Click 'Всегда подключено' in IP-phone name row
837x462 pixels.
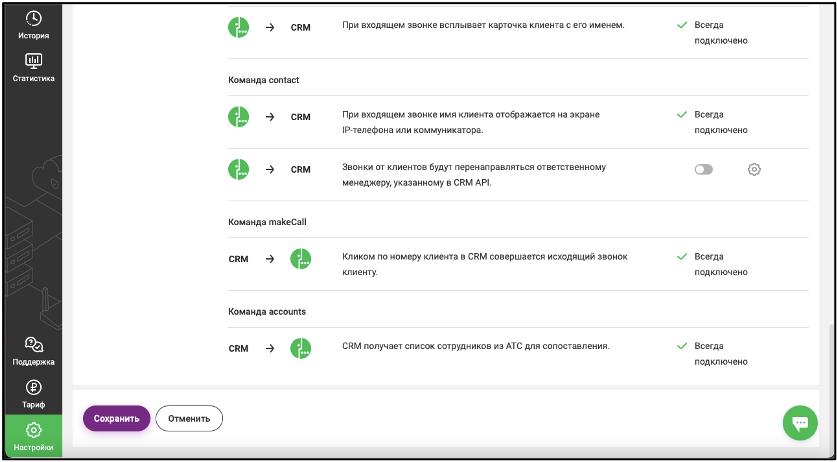pos(721,122)
